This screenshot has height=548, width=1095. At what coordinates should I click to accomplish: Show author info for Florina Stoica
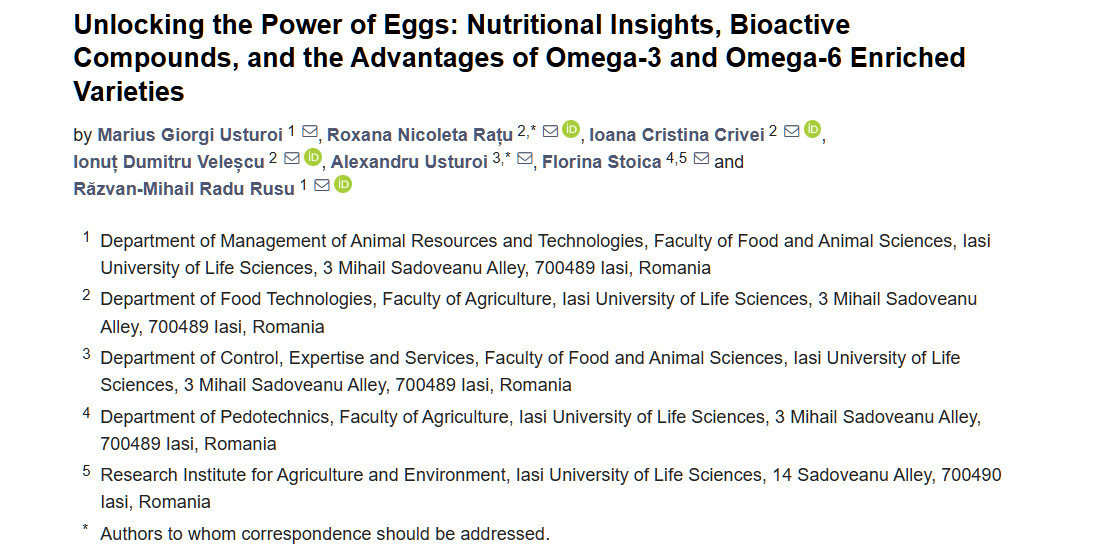click(x=601, y=162)
